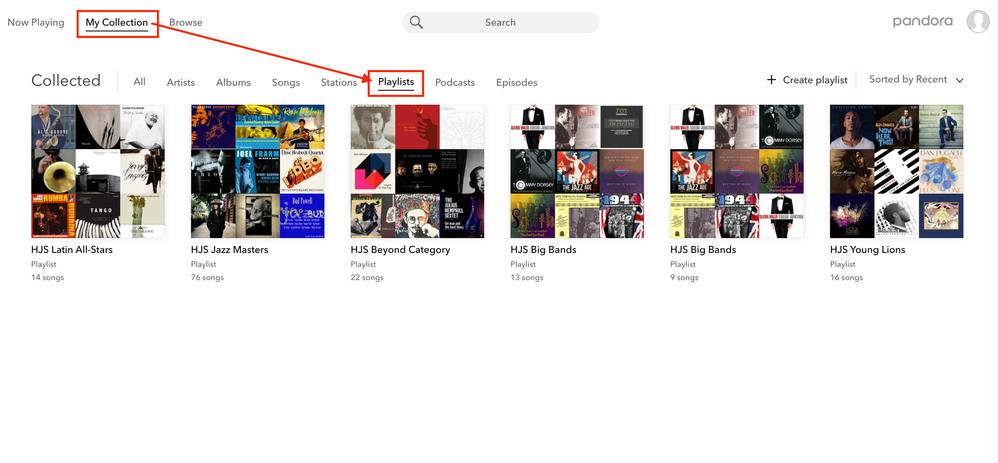This screenshot has width=998, height=463.
Task: Select the My Collection nav item
Action: 117,22
